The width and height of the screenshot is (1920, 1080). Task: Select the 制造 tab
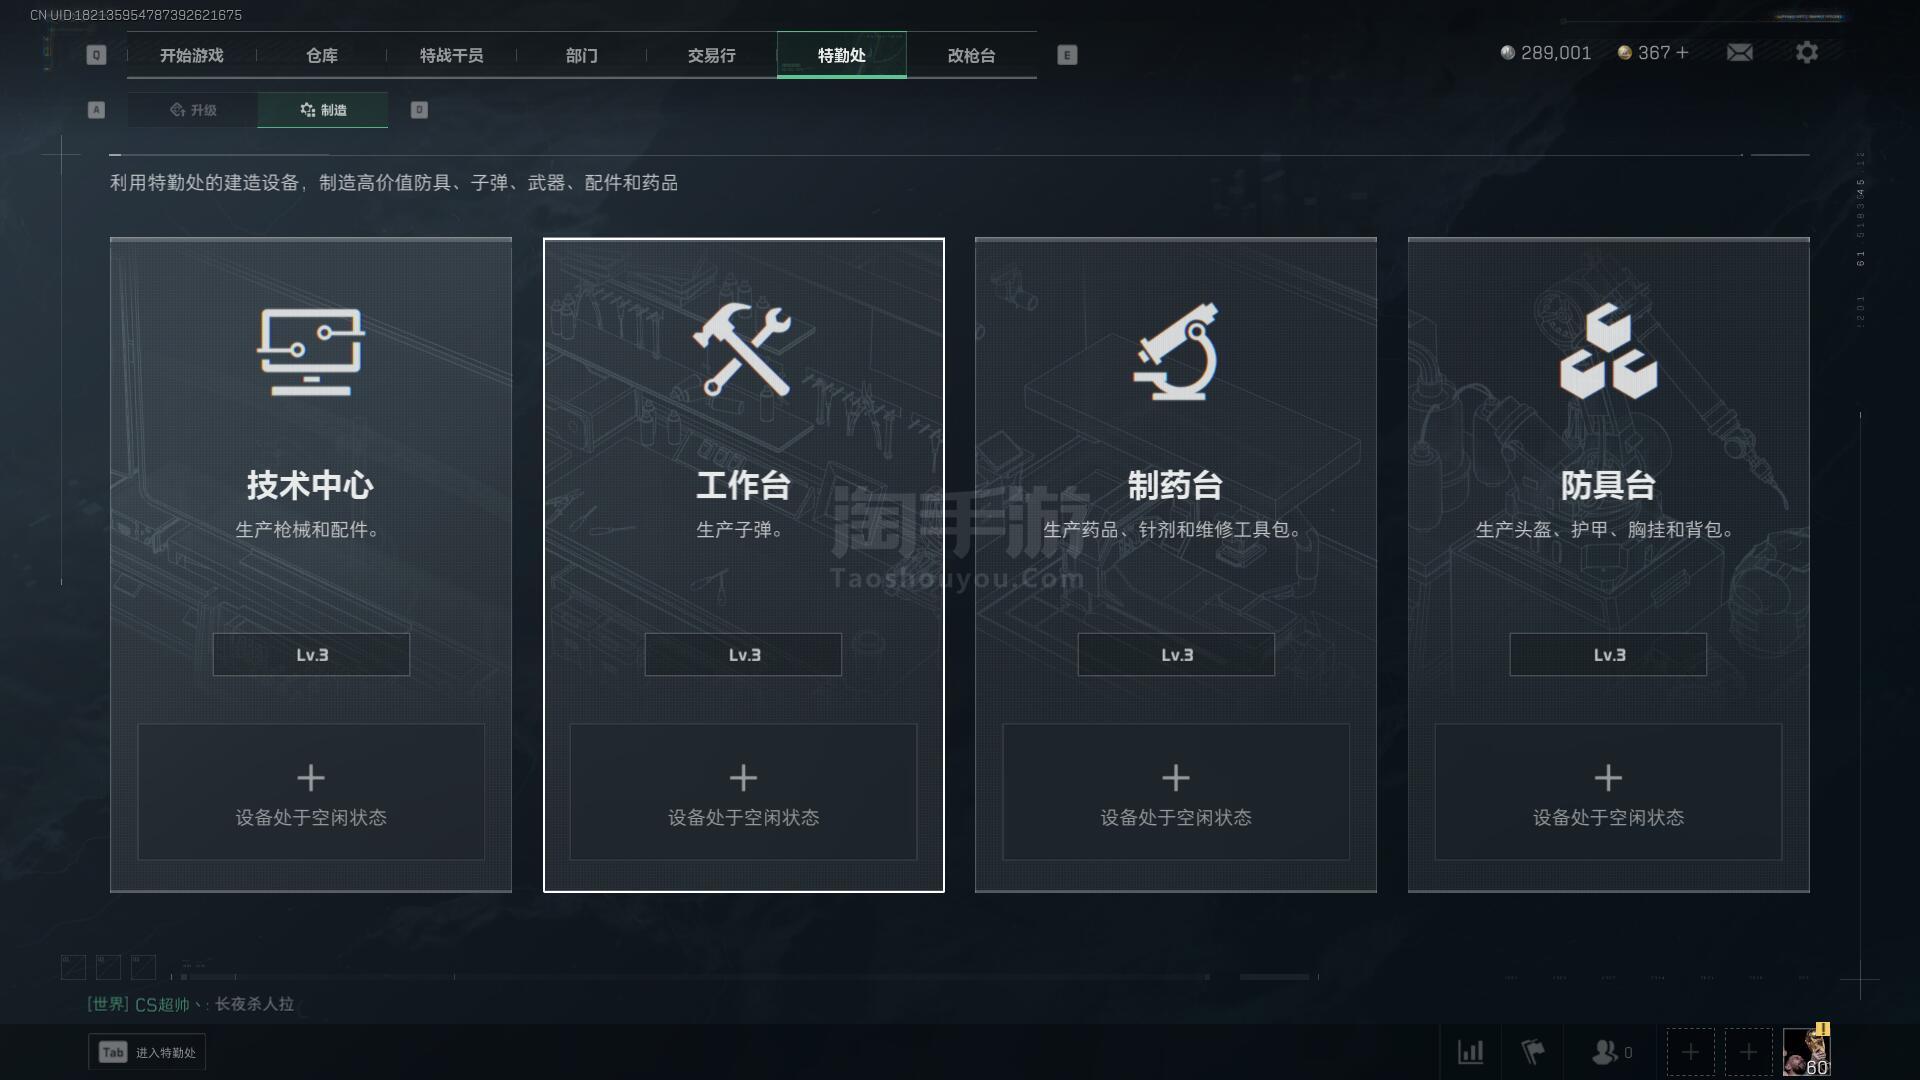[x=323, y=110]
